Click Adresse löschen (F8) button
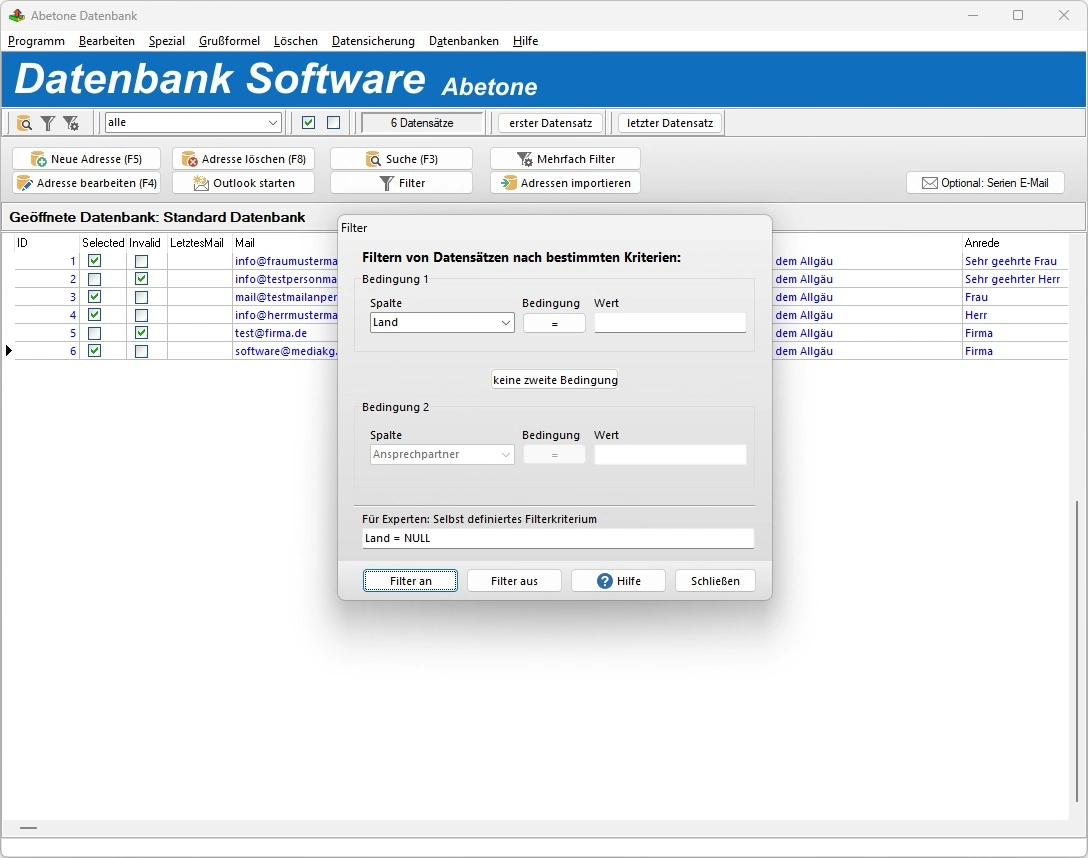 [244, 159]
